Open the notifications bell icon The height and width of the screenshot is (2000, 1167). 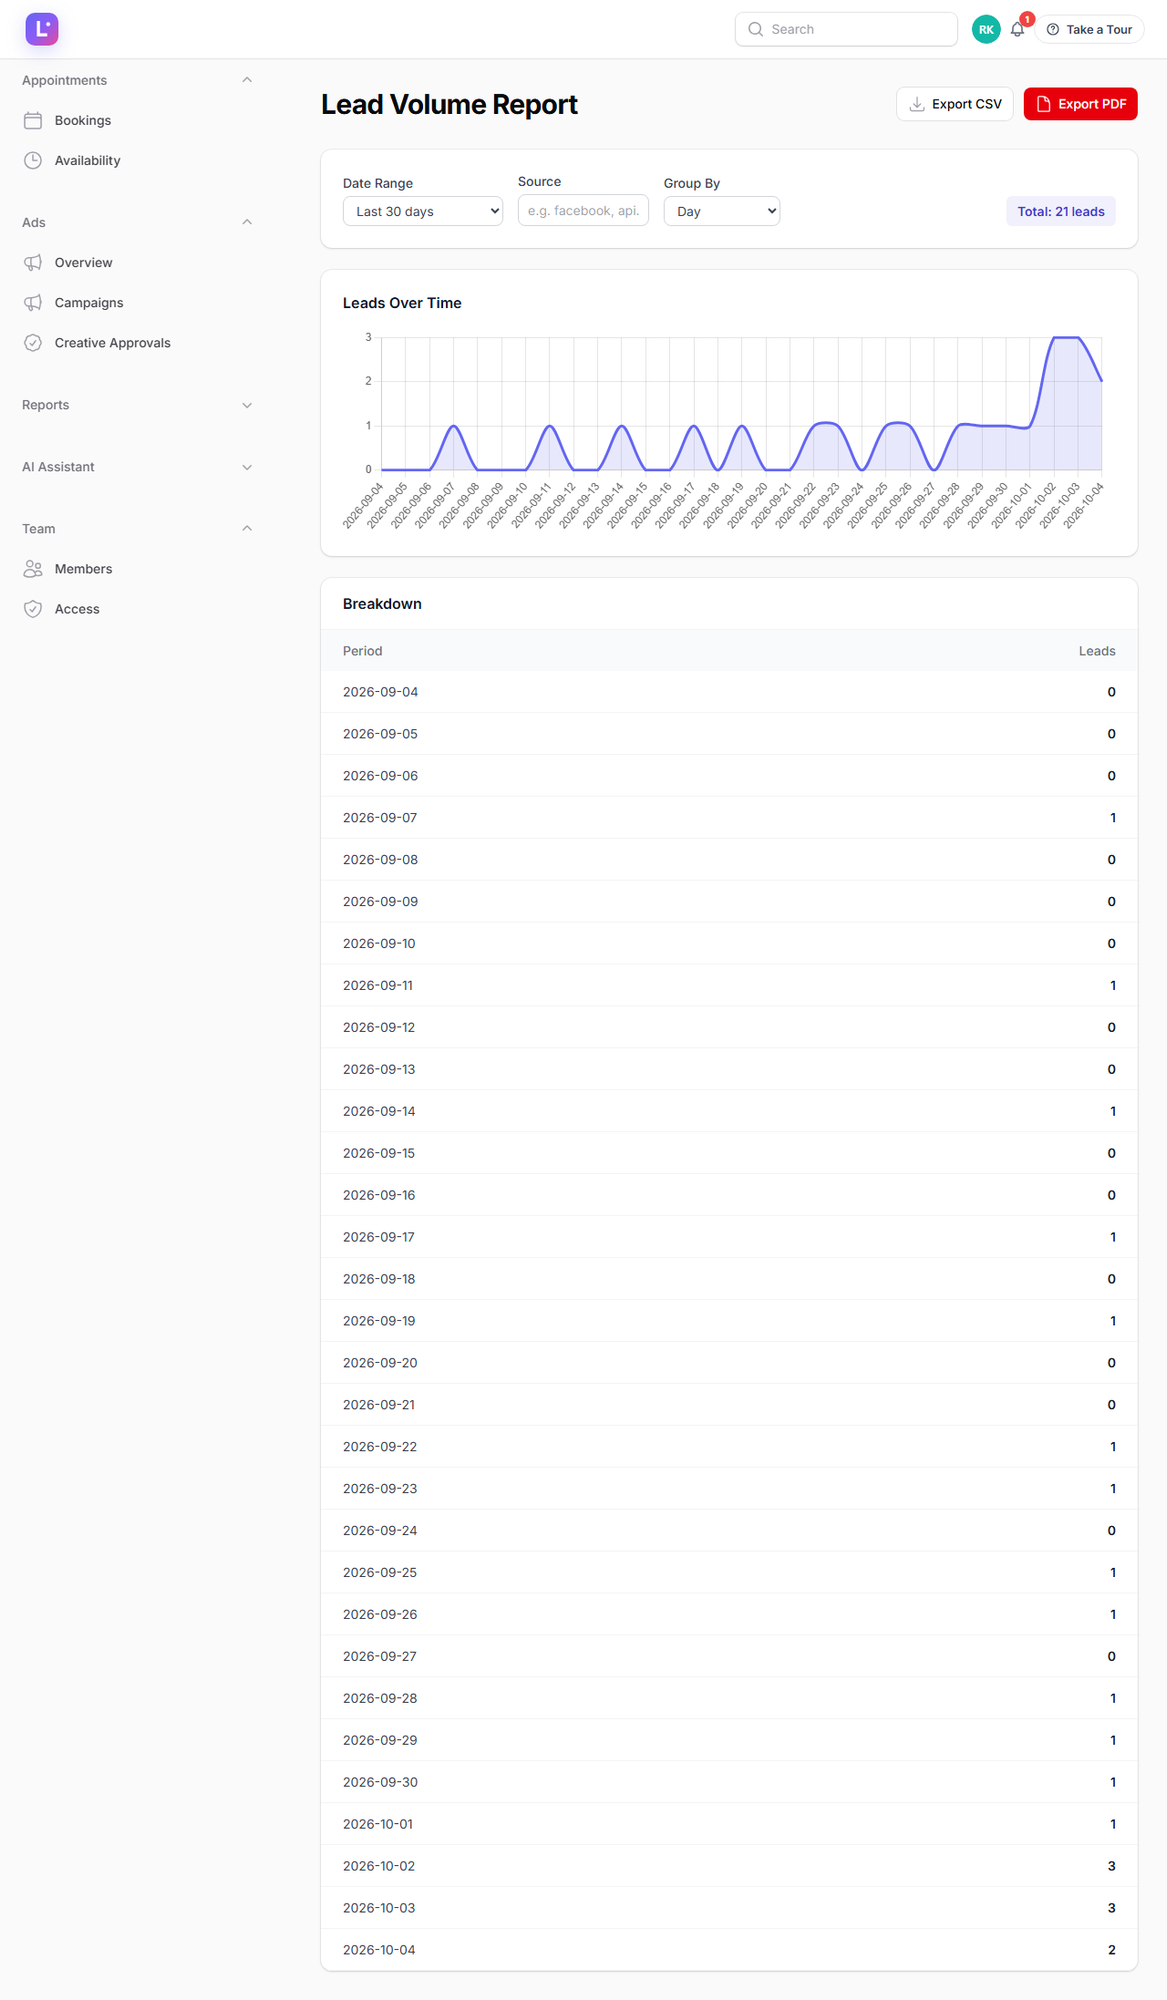(x=1017, y=30)
